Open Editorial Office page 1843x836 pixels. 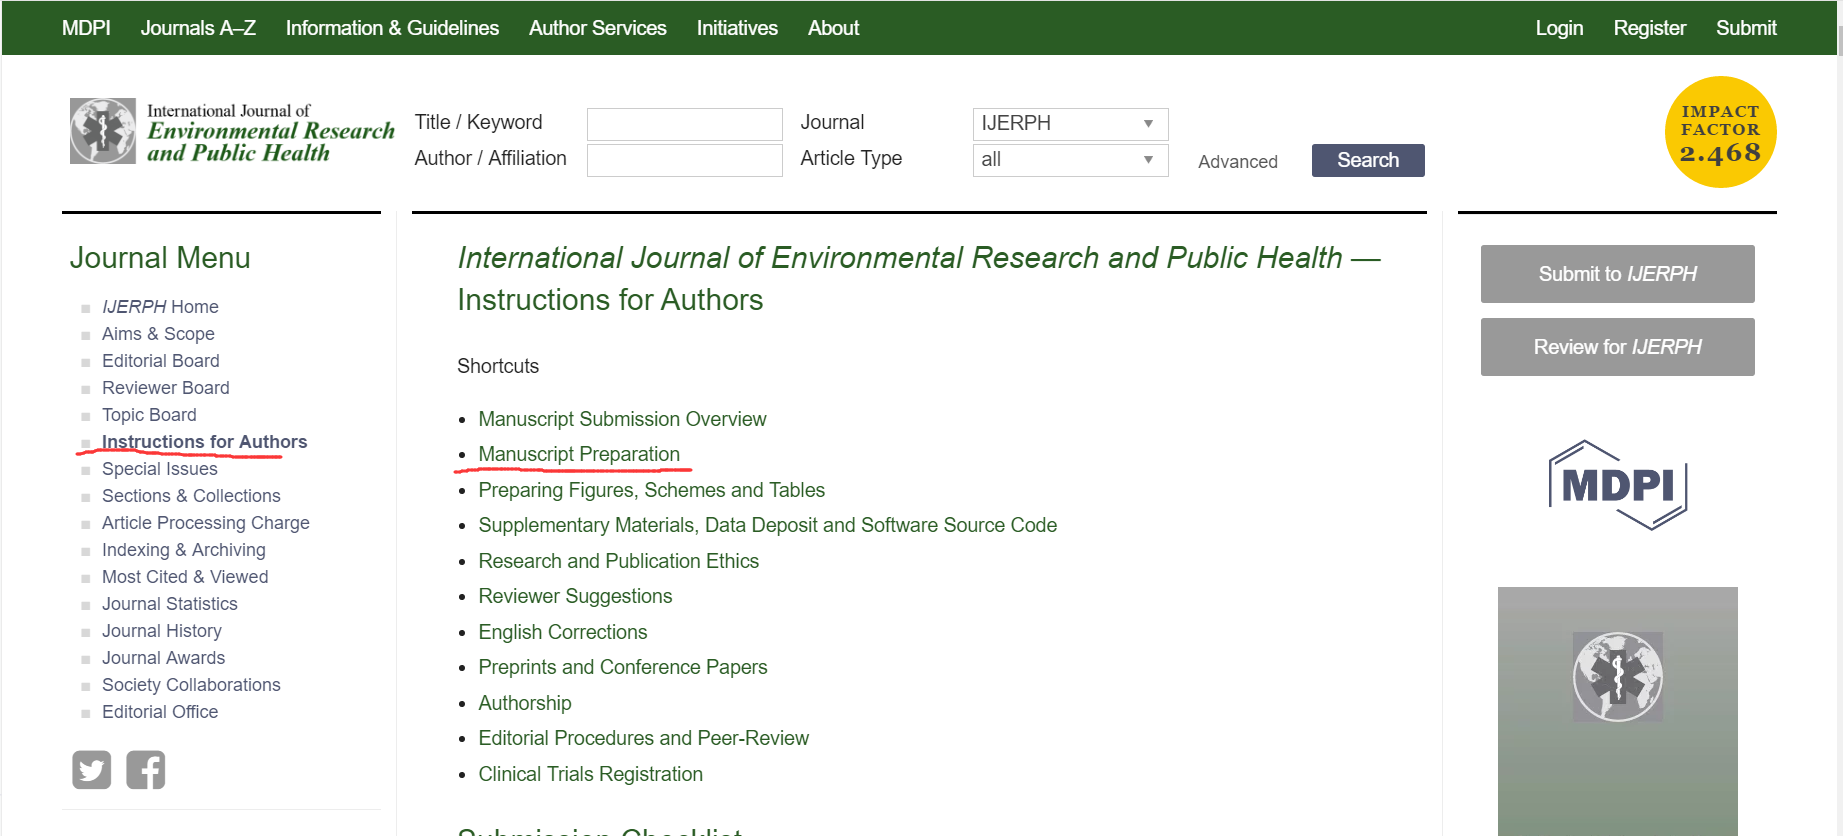pos(160,712)
